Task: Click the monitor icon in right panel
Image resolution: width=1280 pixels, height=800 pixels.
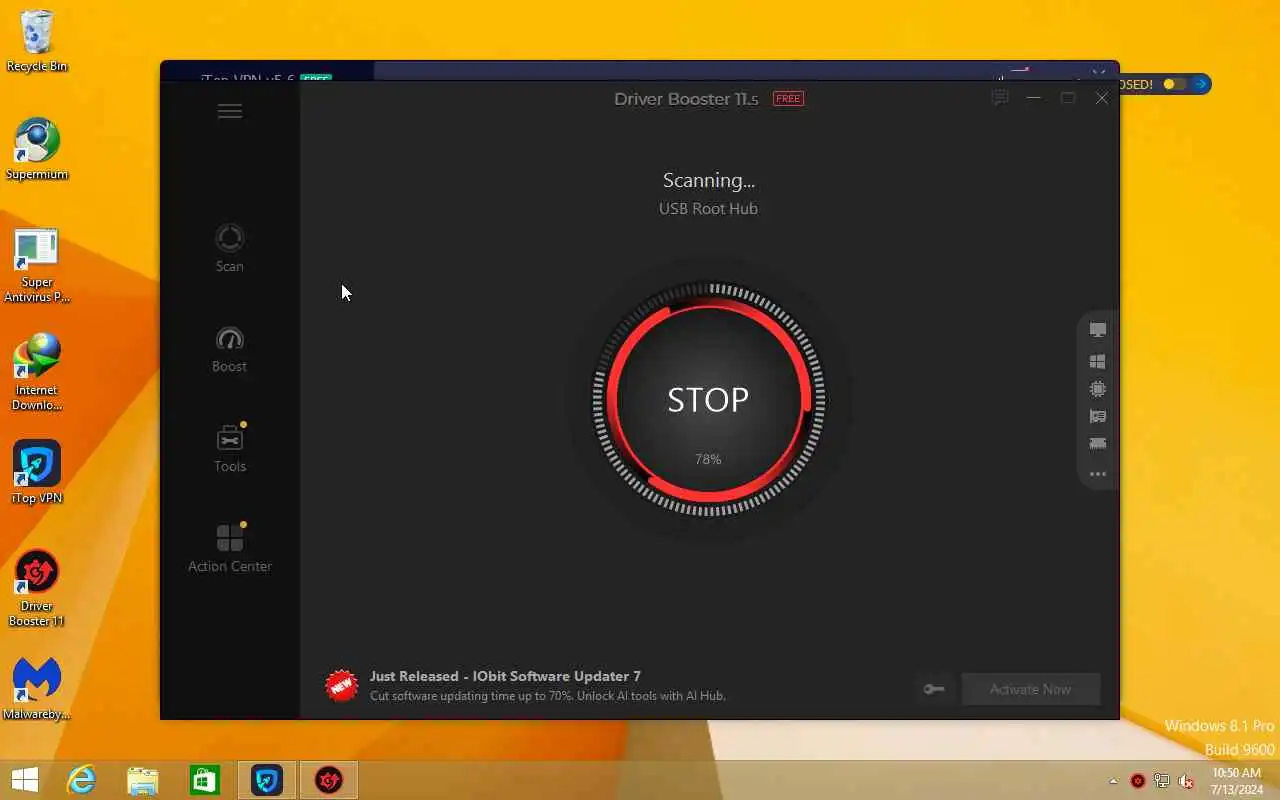Action: [x=1098, y=330]
